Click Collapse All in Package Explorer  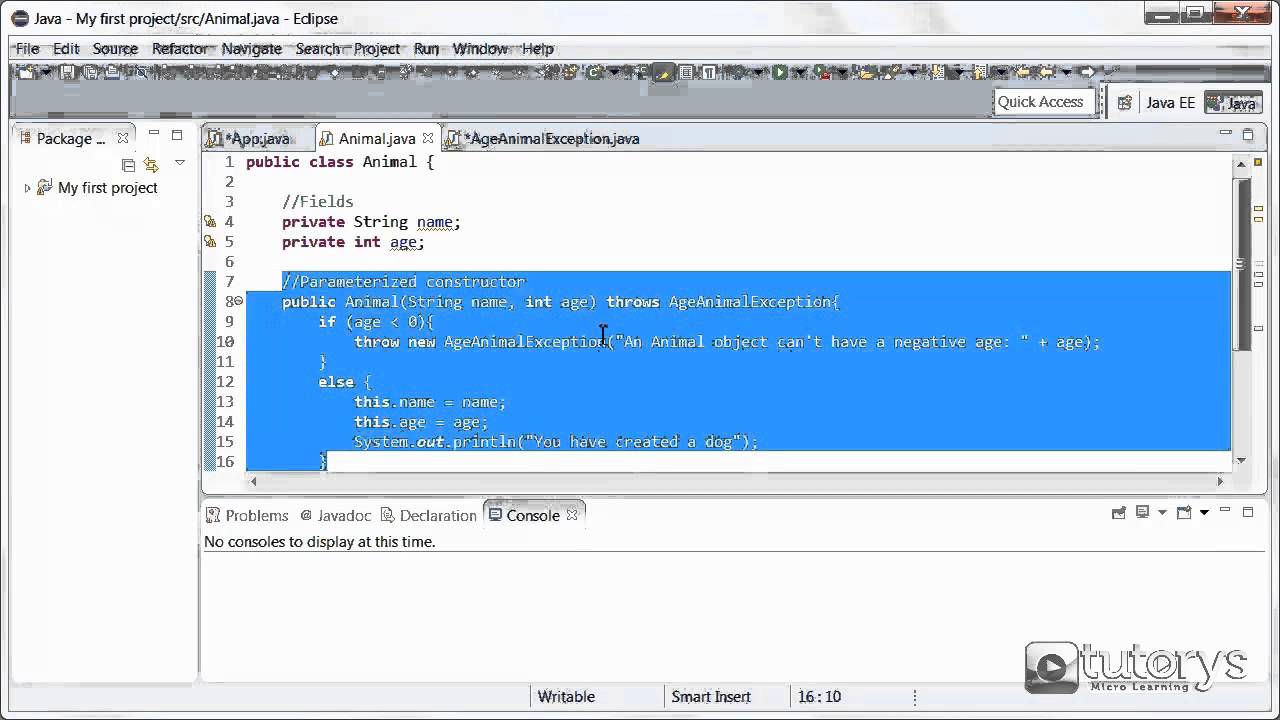pos(128,164)
